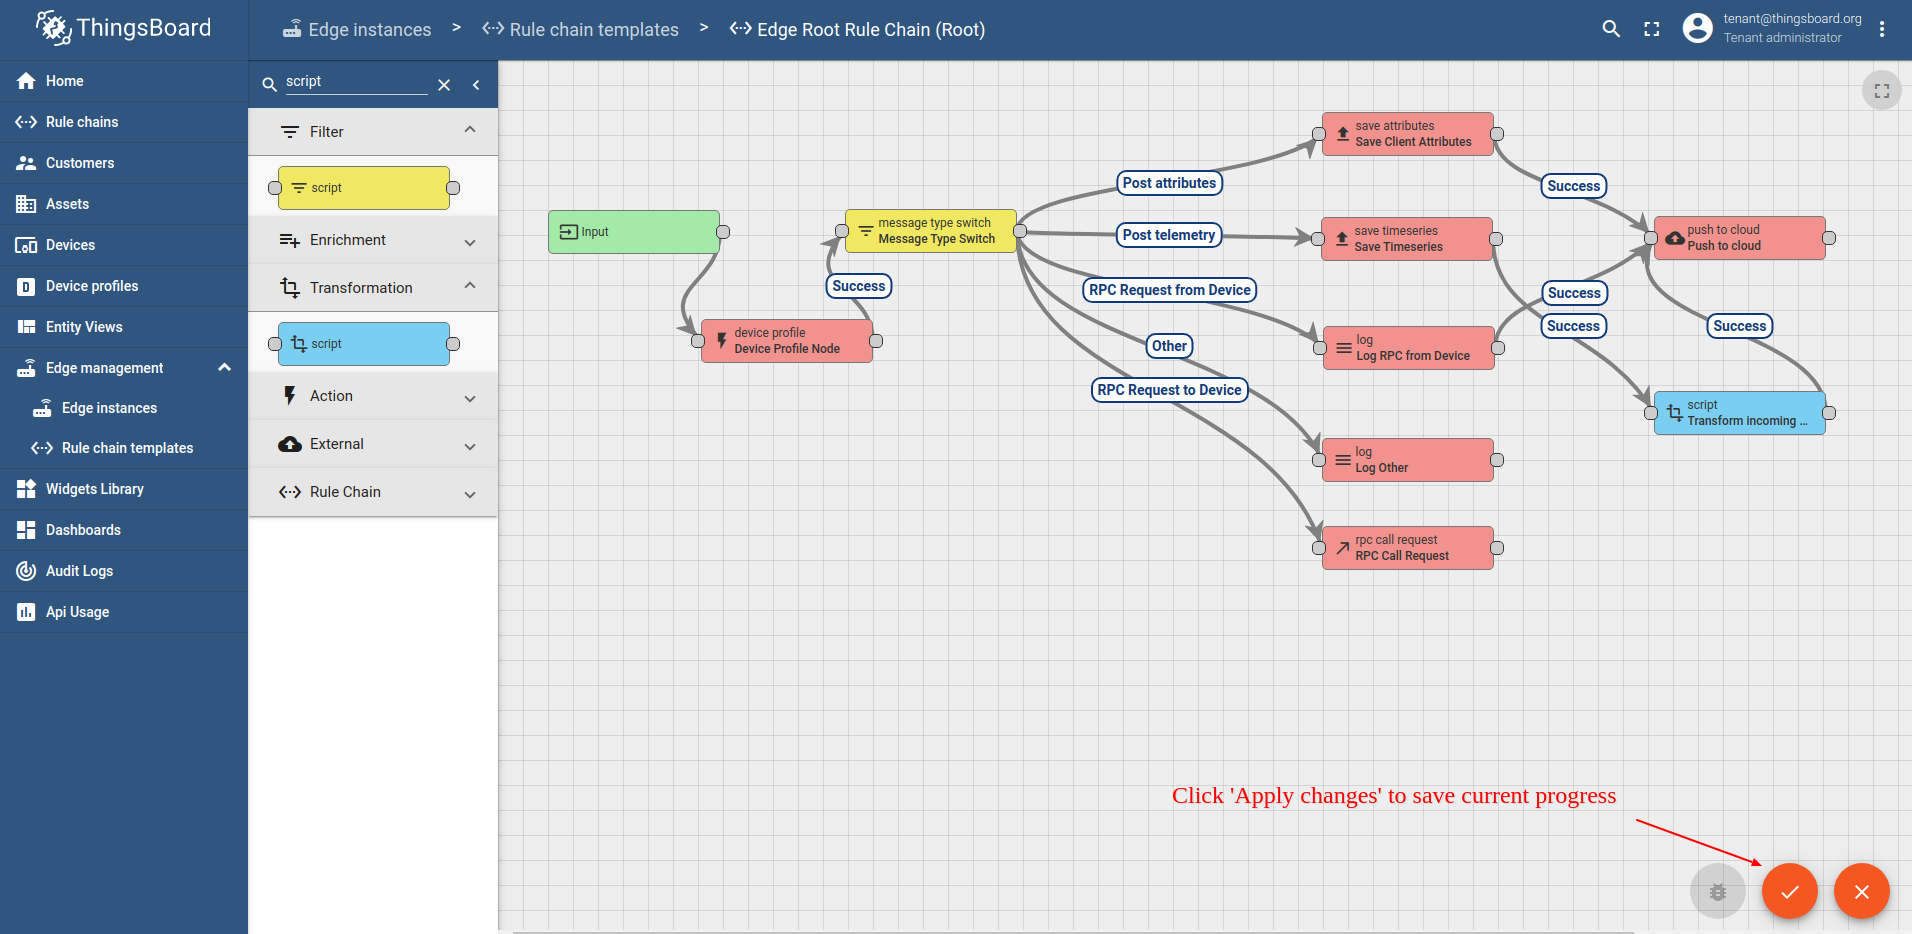Click the Audit Logs radar icon
Viewport: 1912px width, 934px height.
pos(26,571)
